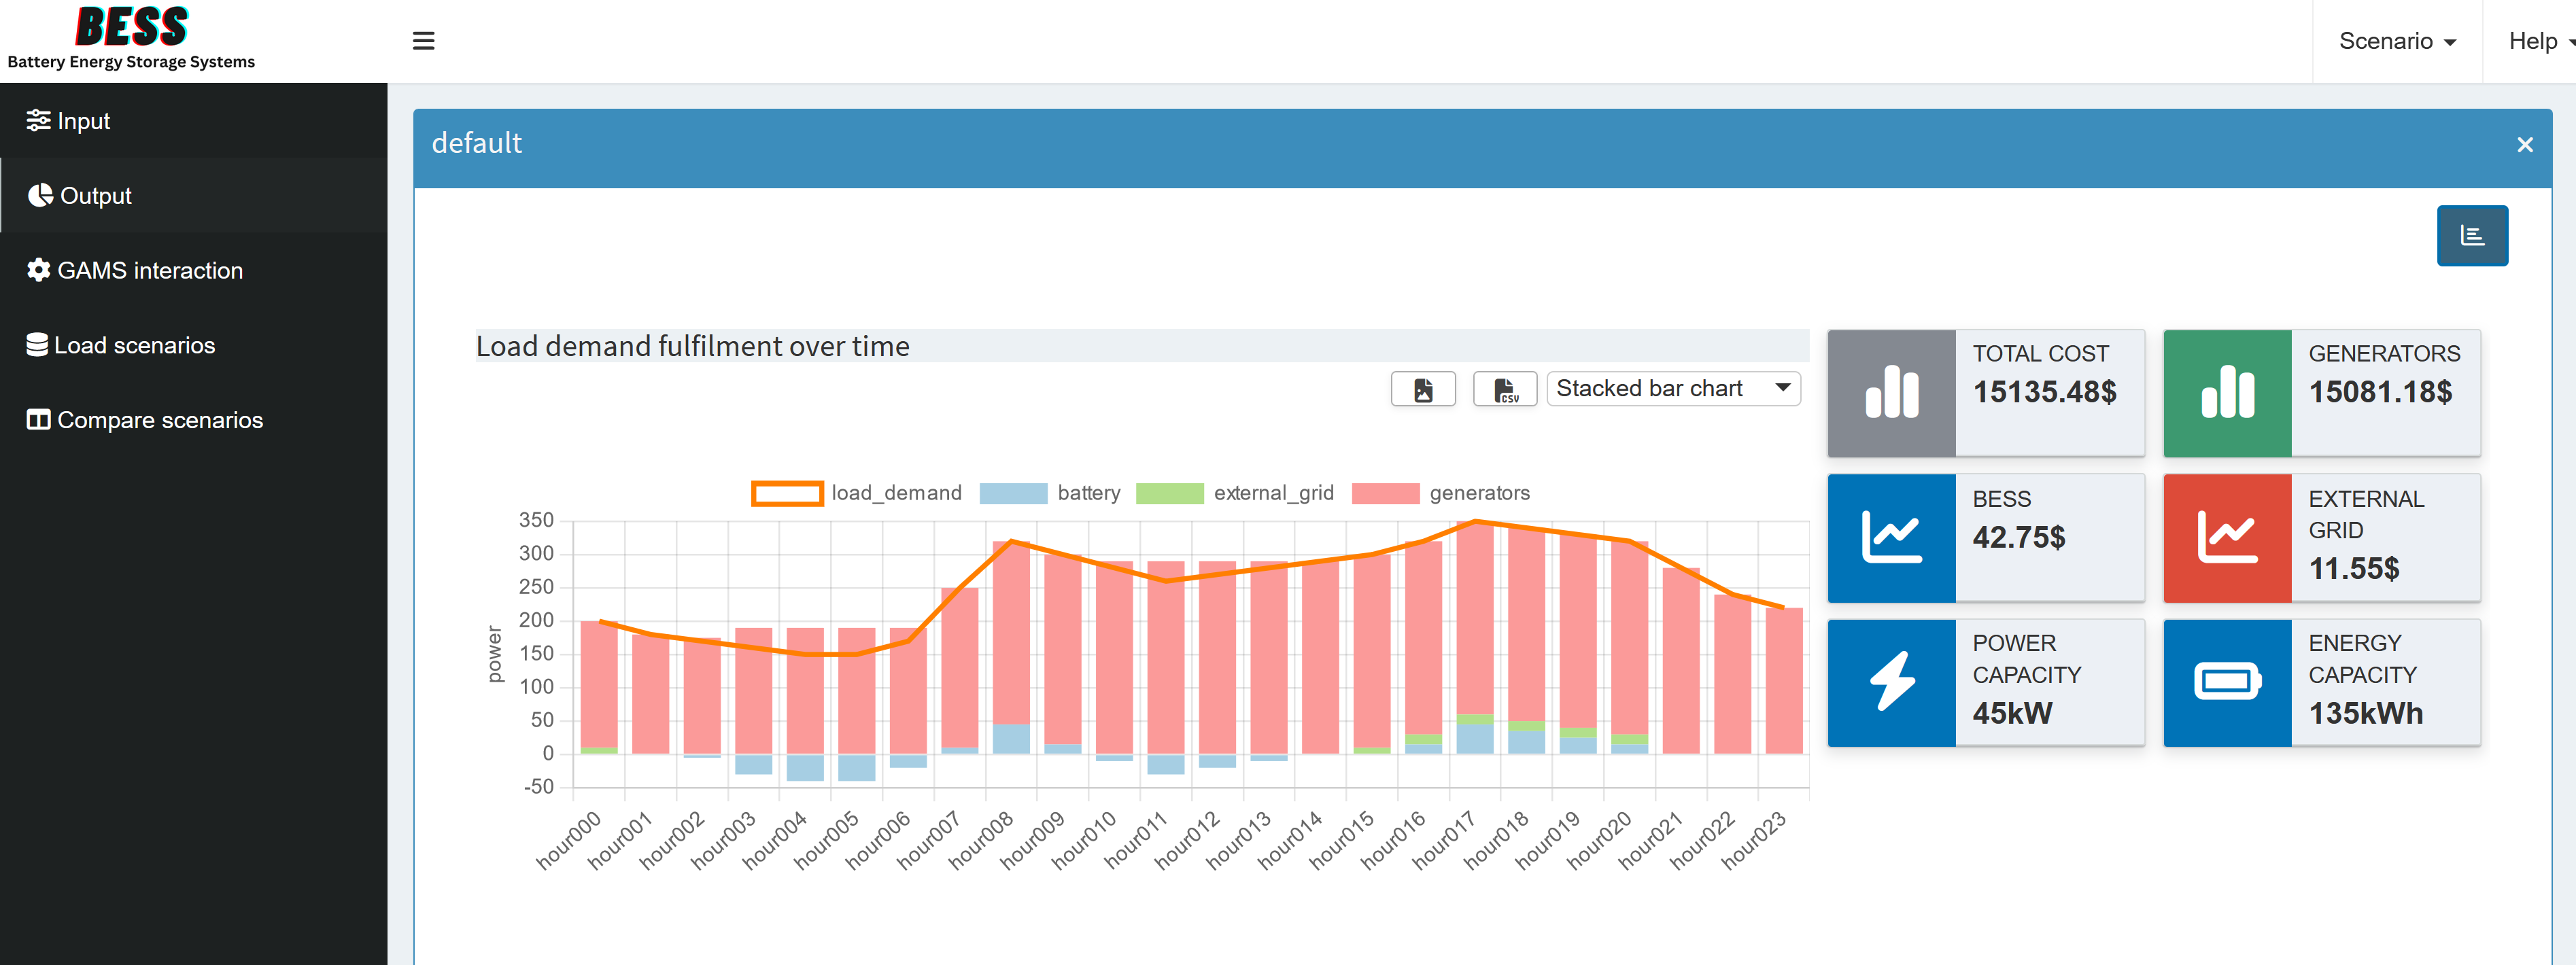Toggle external_grid legend entry
Screen dimensions: 2576x965
(x=1235, y=493)
